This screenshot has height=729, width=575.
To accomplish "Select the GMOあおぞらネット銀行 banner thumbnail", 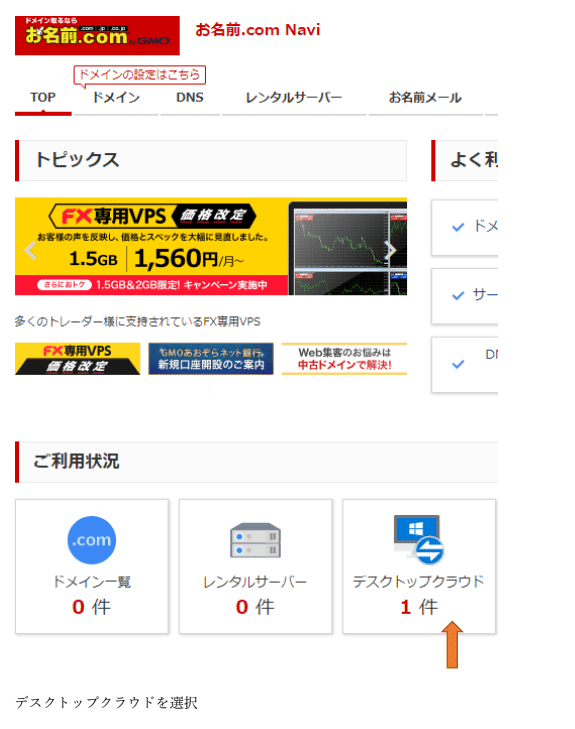I will (x=211, y=358).
